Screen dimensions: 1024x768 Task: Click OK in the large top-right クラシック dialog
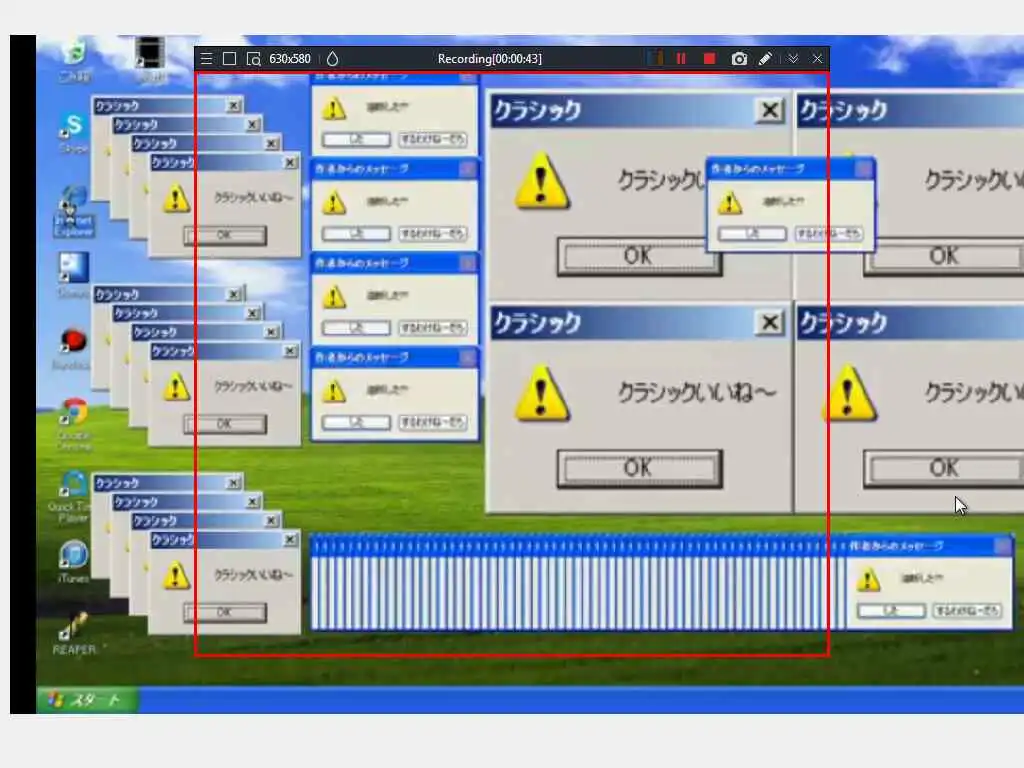(x=944, y=257)
